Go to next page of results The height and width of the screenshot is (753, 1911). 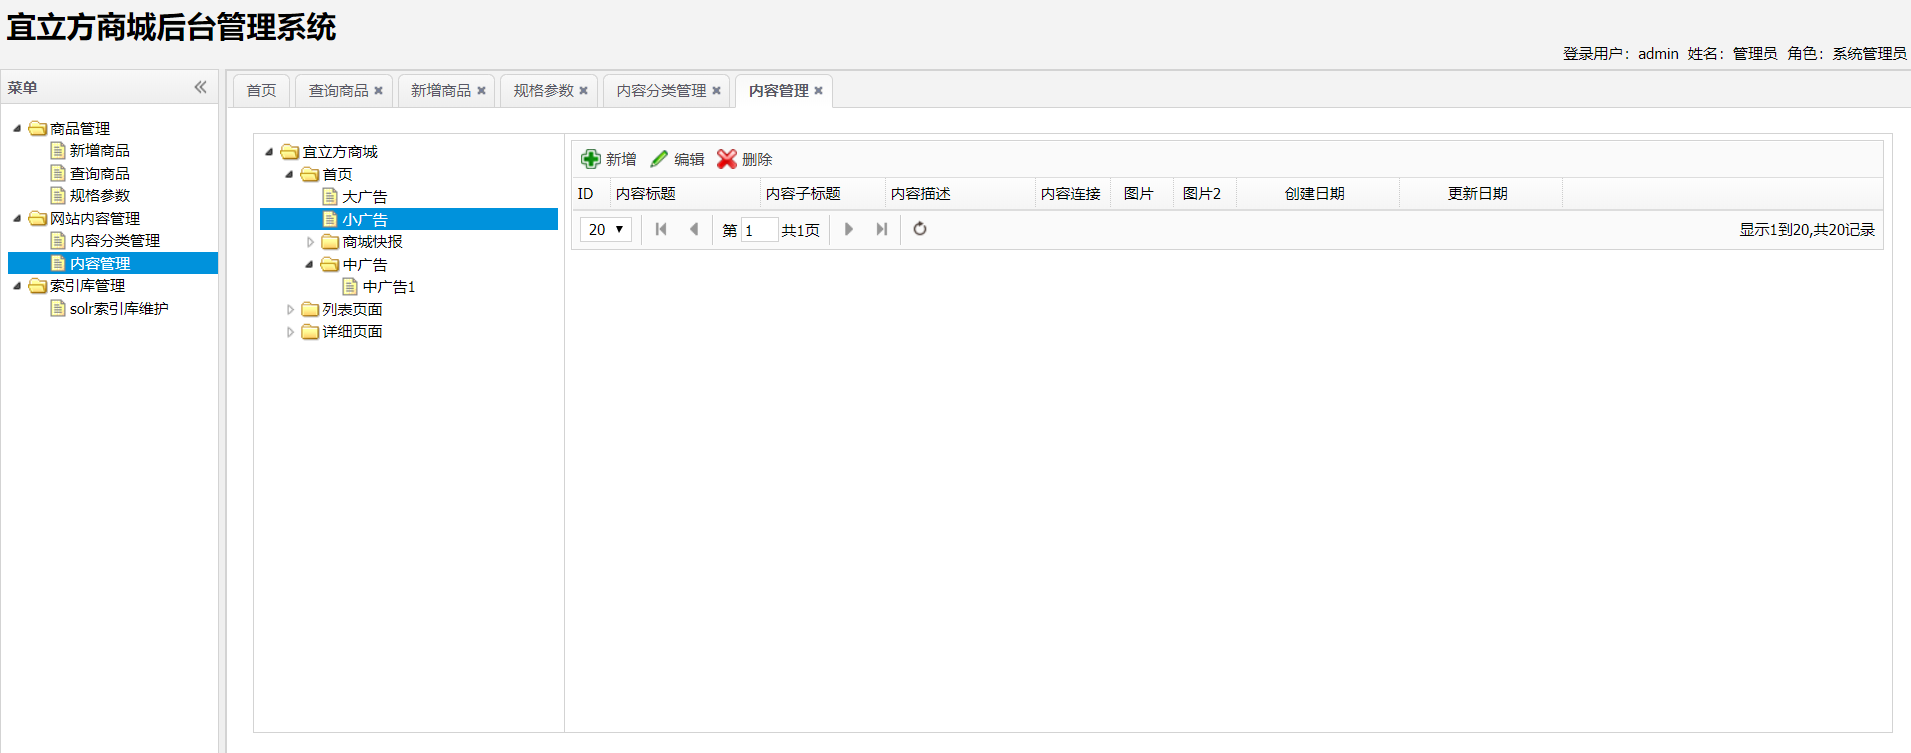(x=849, y=229)
